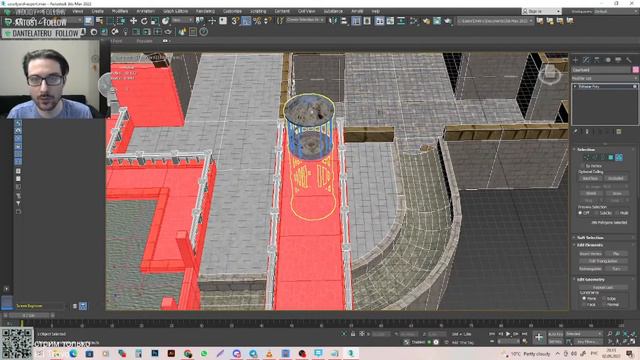Screen dimensions: 640x360
Task: Switch to the Modify command panel tab
Action: [586, 60]
